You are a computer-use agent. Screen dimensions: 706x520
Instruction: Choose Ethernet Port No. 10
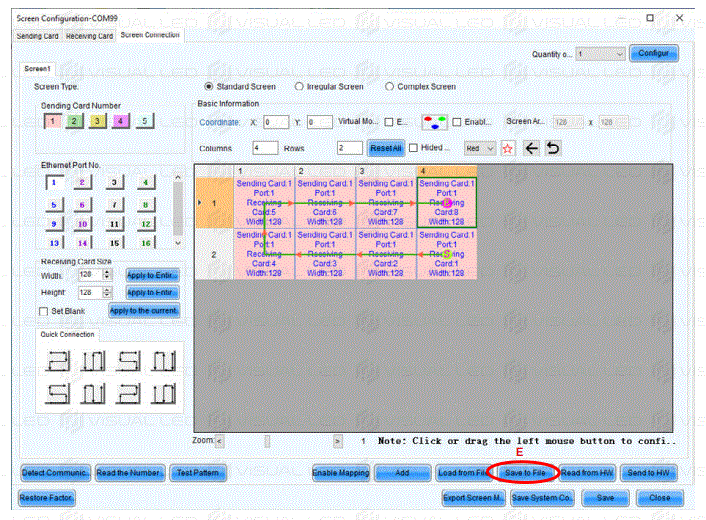pos(82,224)
